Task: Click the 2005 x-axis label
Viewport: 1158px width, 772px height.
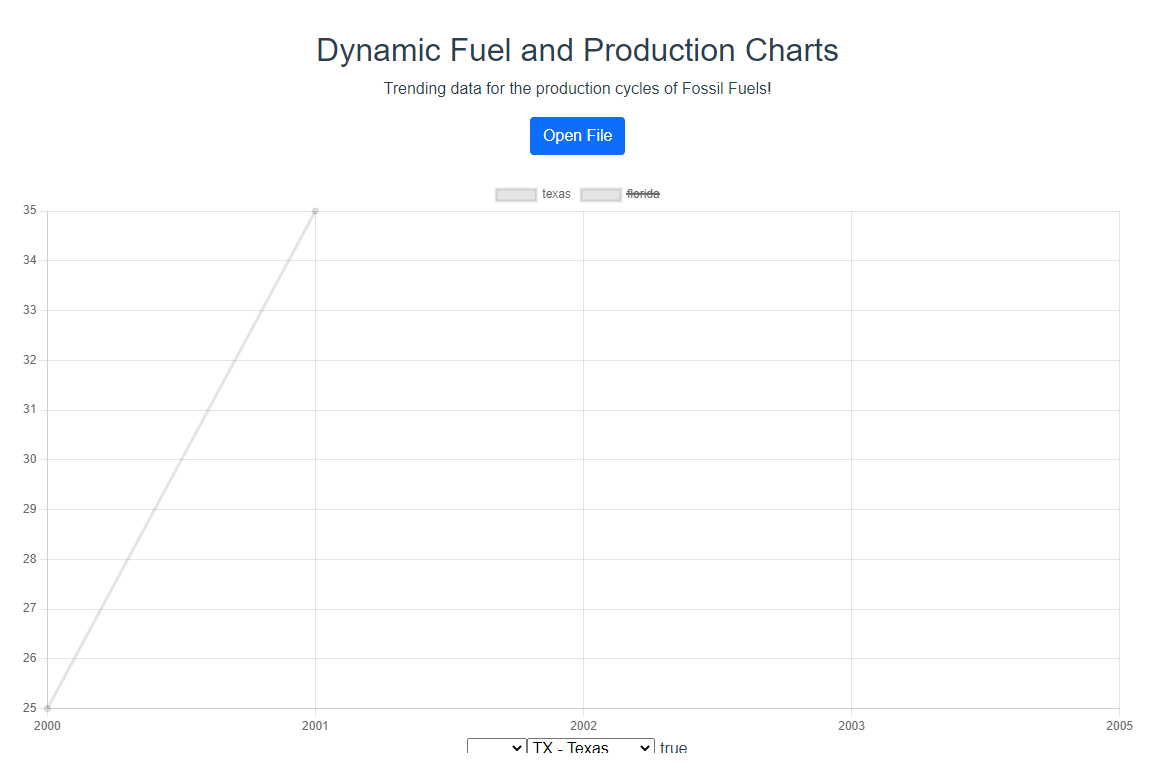Action: coord(1119,726)
